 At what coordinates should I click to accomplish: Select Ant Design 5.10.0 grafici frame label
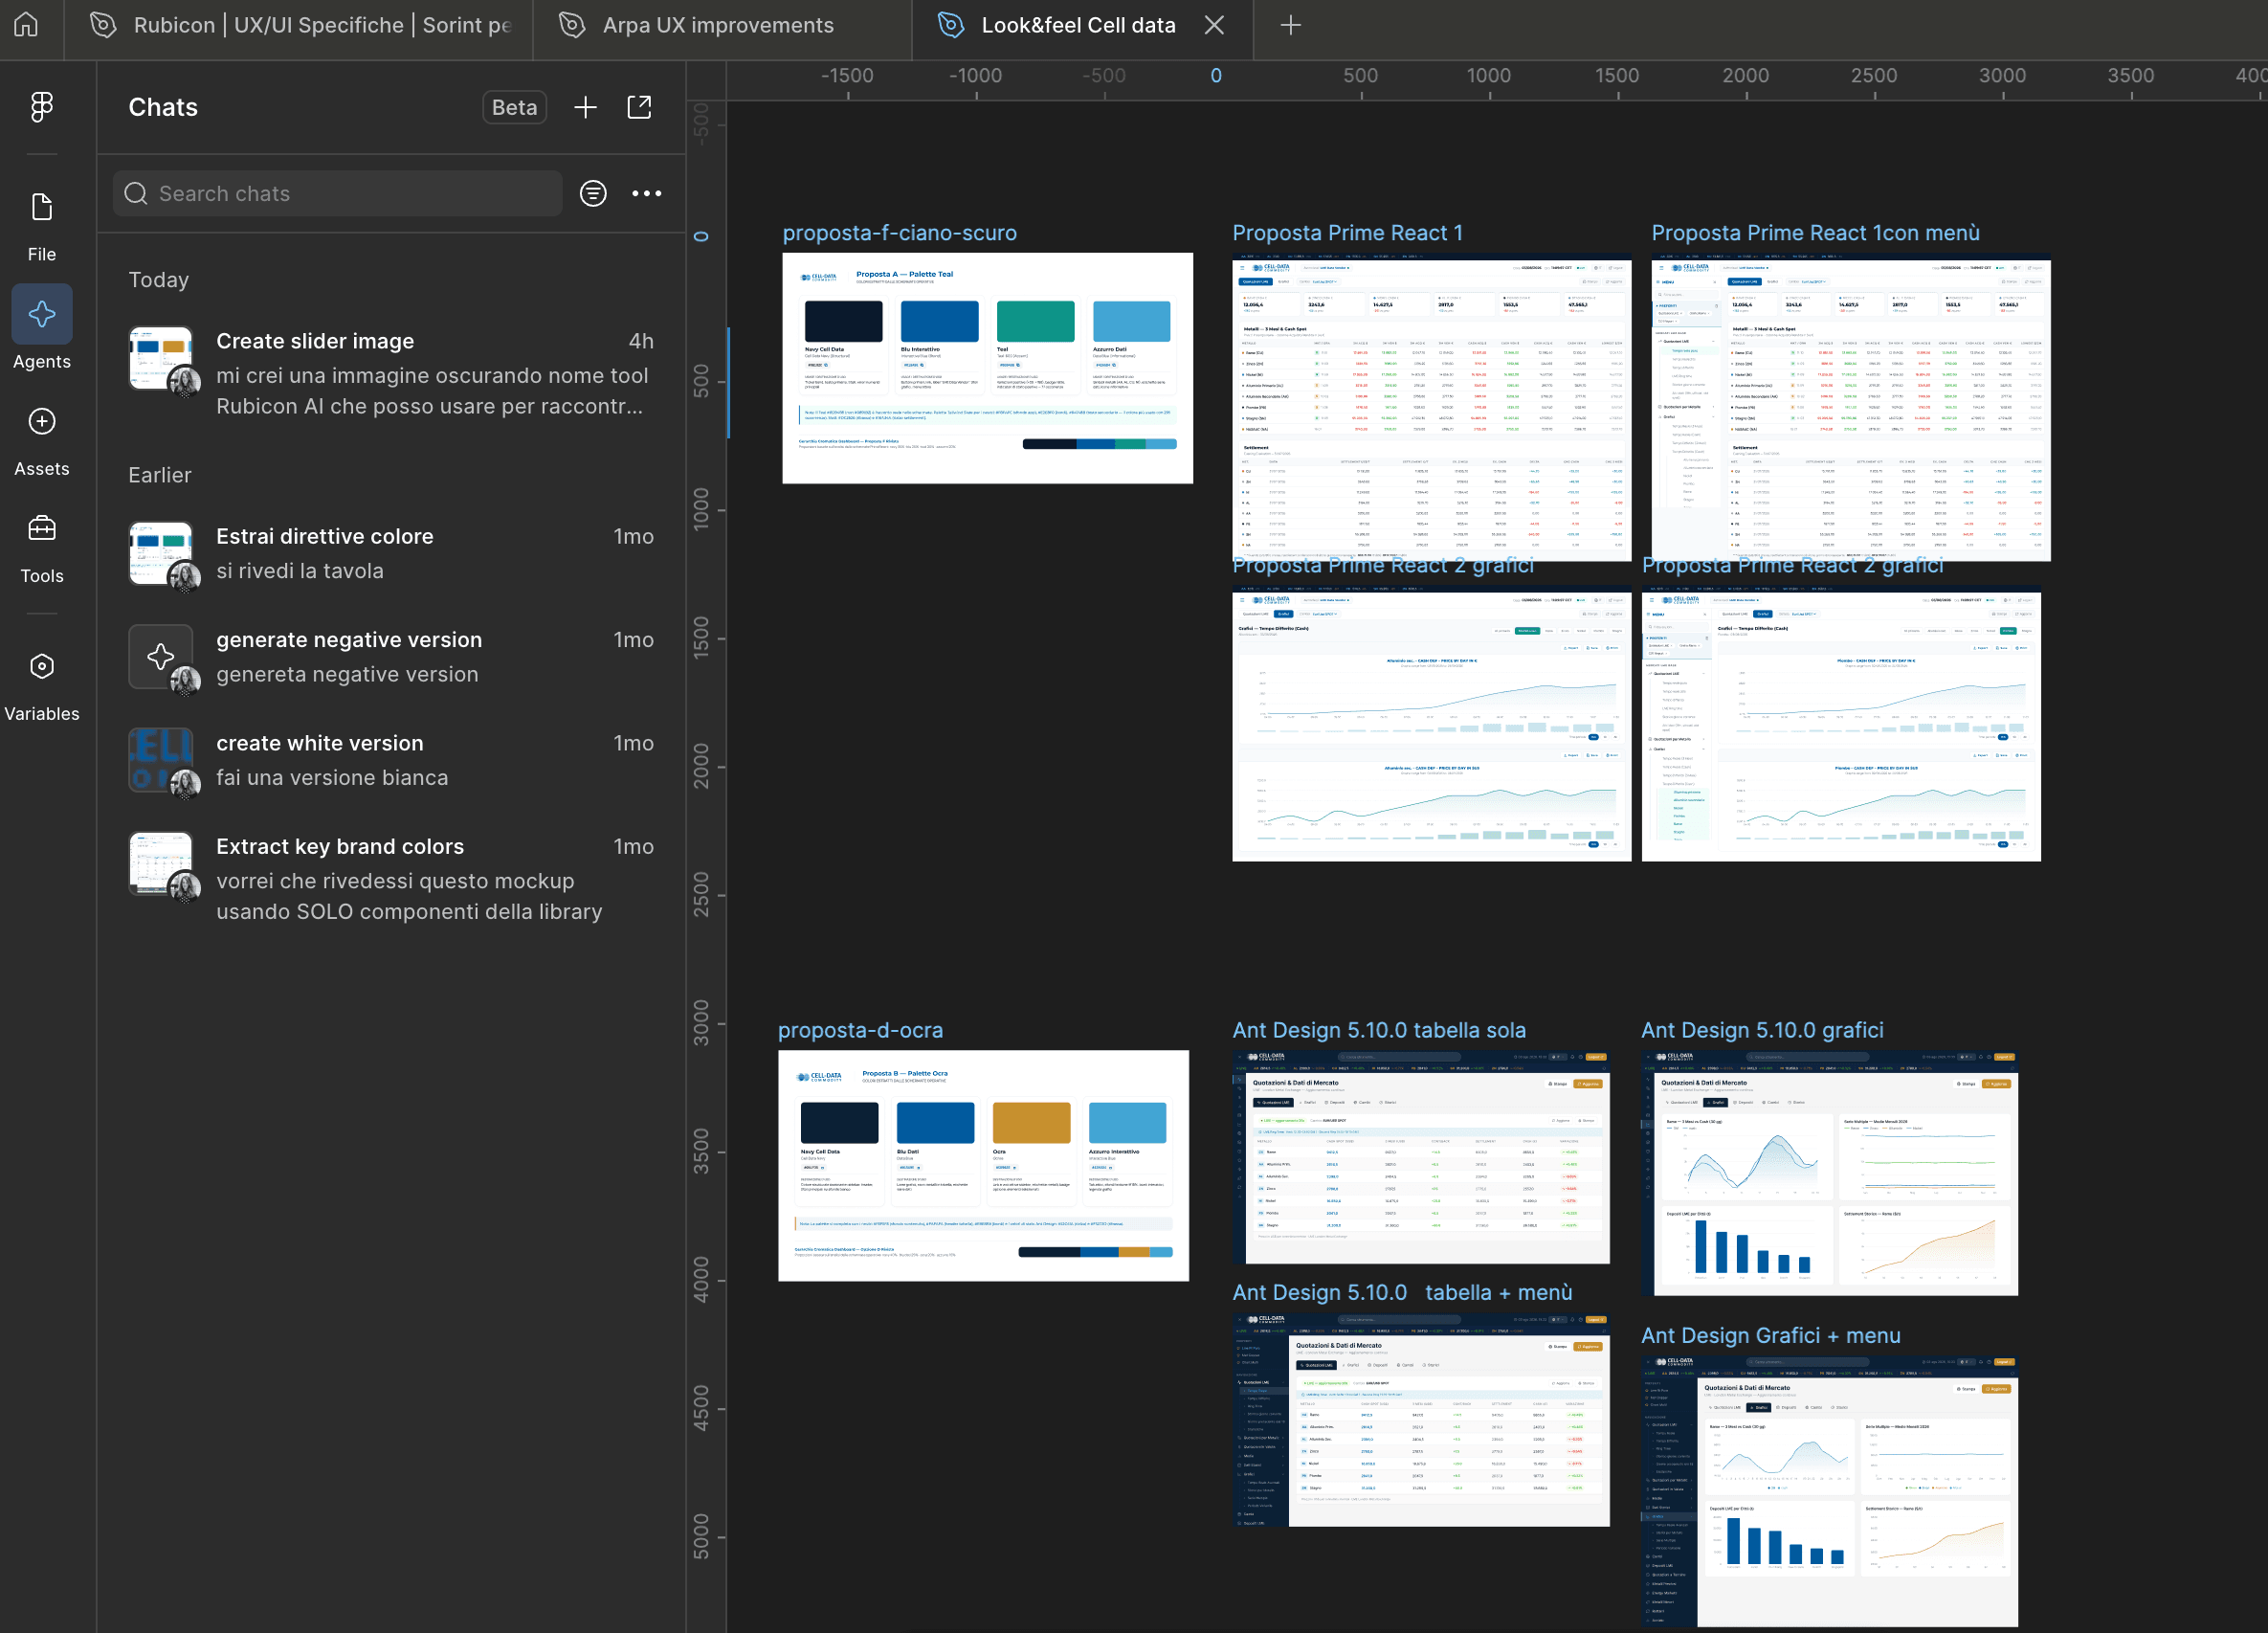click(1762, 1030)
